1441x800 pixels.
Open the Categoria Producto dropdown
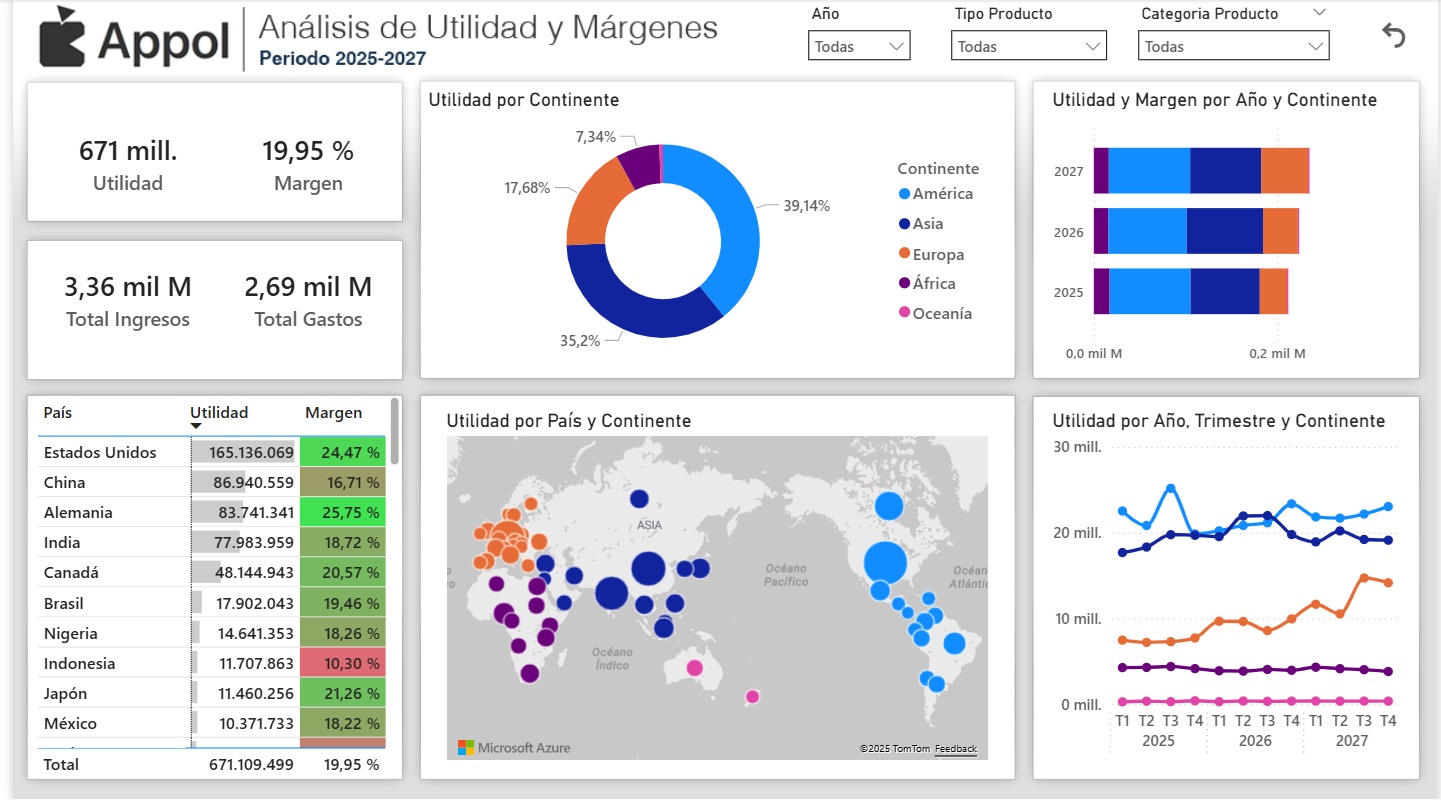1233,46
